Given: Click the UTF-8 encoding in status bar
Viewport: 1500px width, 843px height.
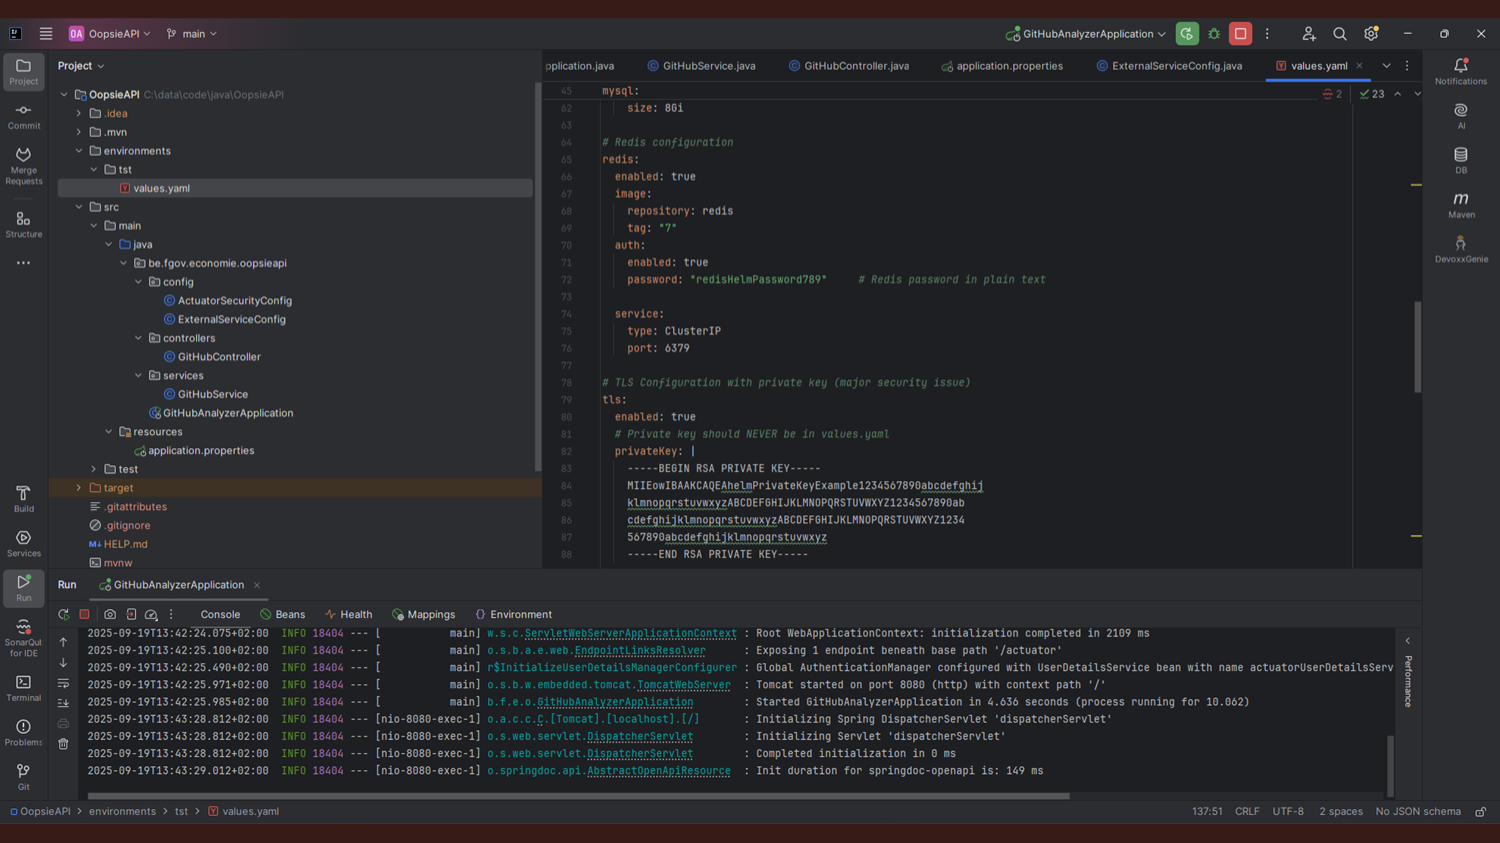Looking at the screenshot, I should tap(1288, 812).
